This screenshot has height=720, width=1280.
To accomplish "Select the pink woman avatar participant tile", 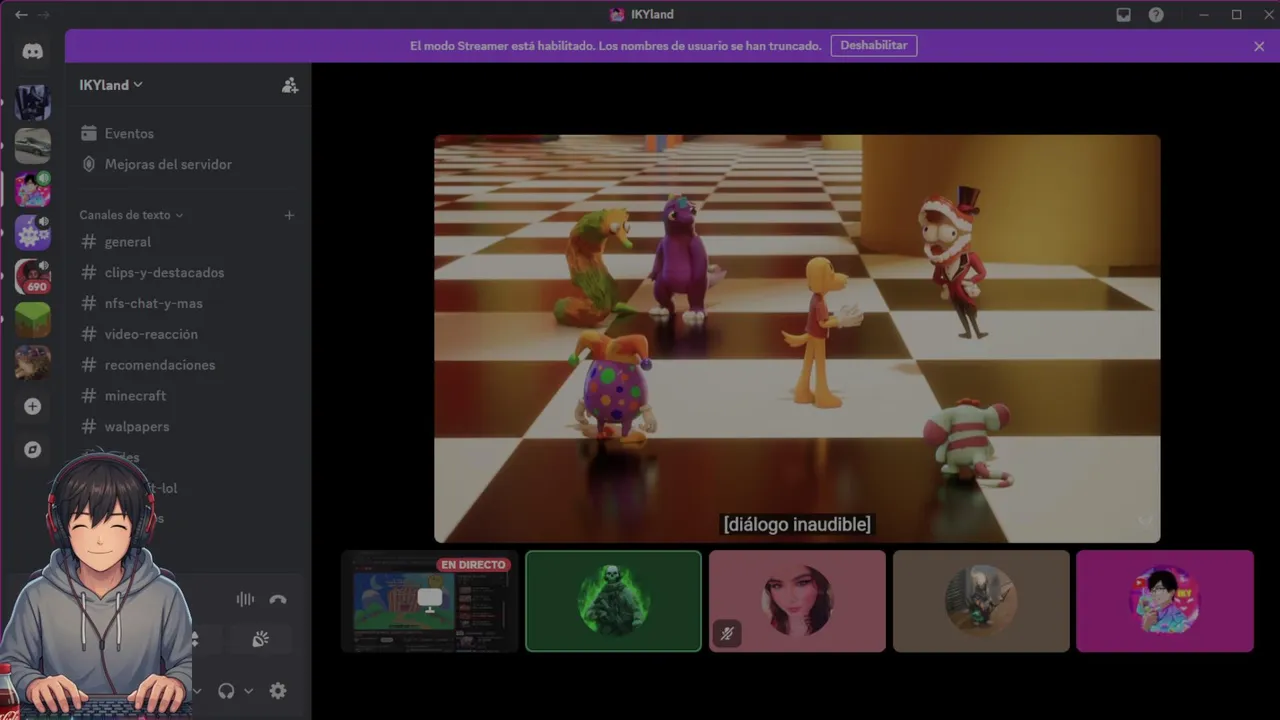I will click(797, 601).
